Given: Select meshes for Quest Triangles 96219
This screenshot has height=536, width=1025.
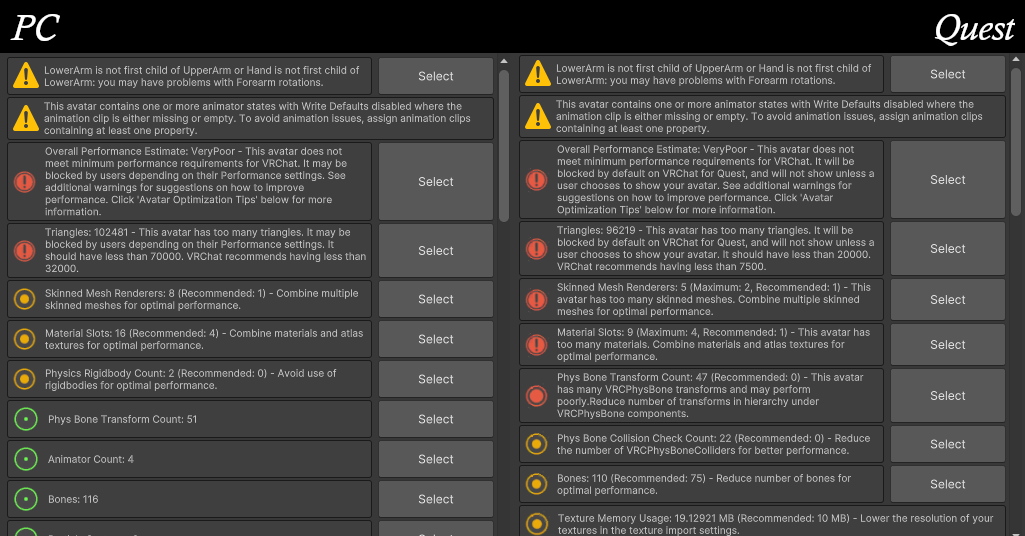Looking at the screenshot, I should click(948, 248).
